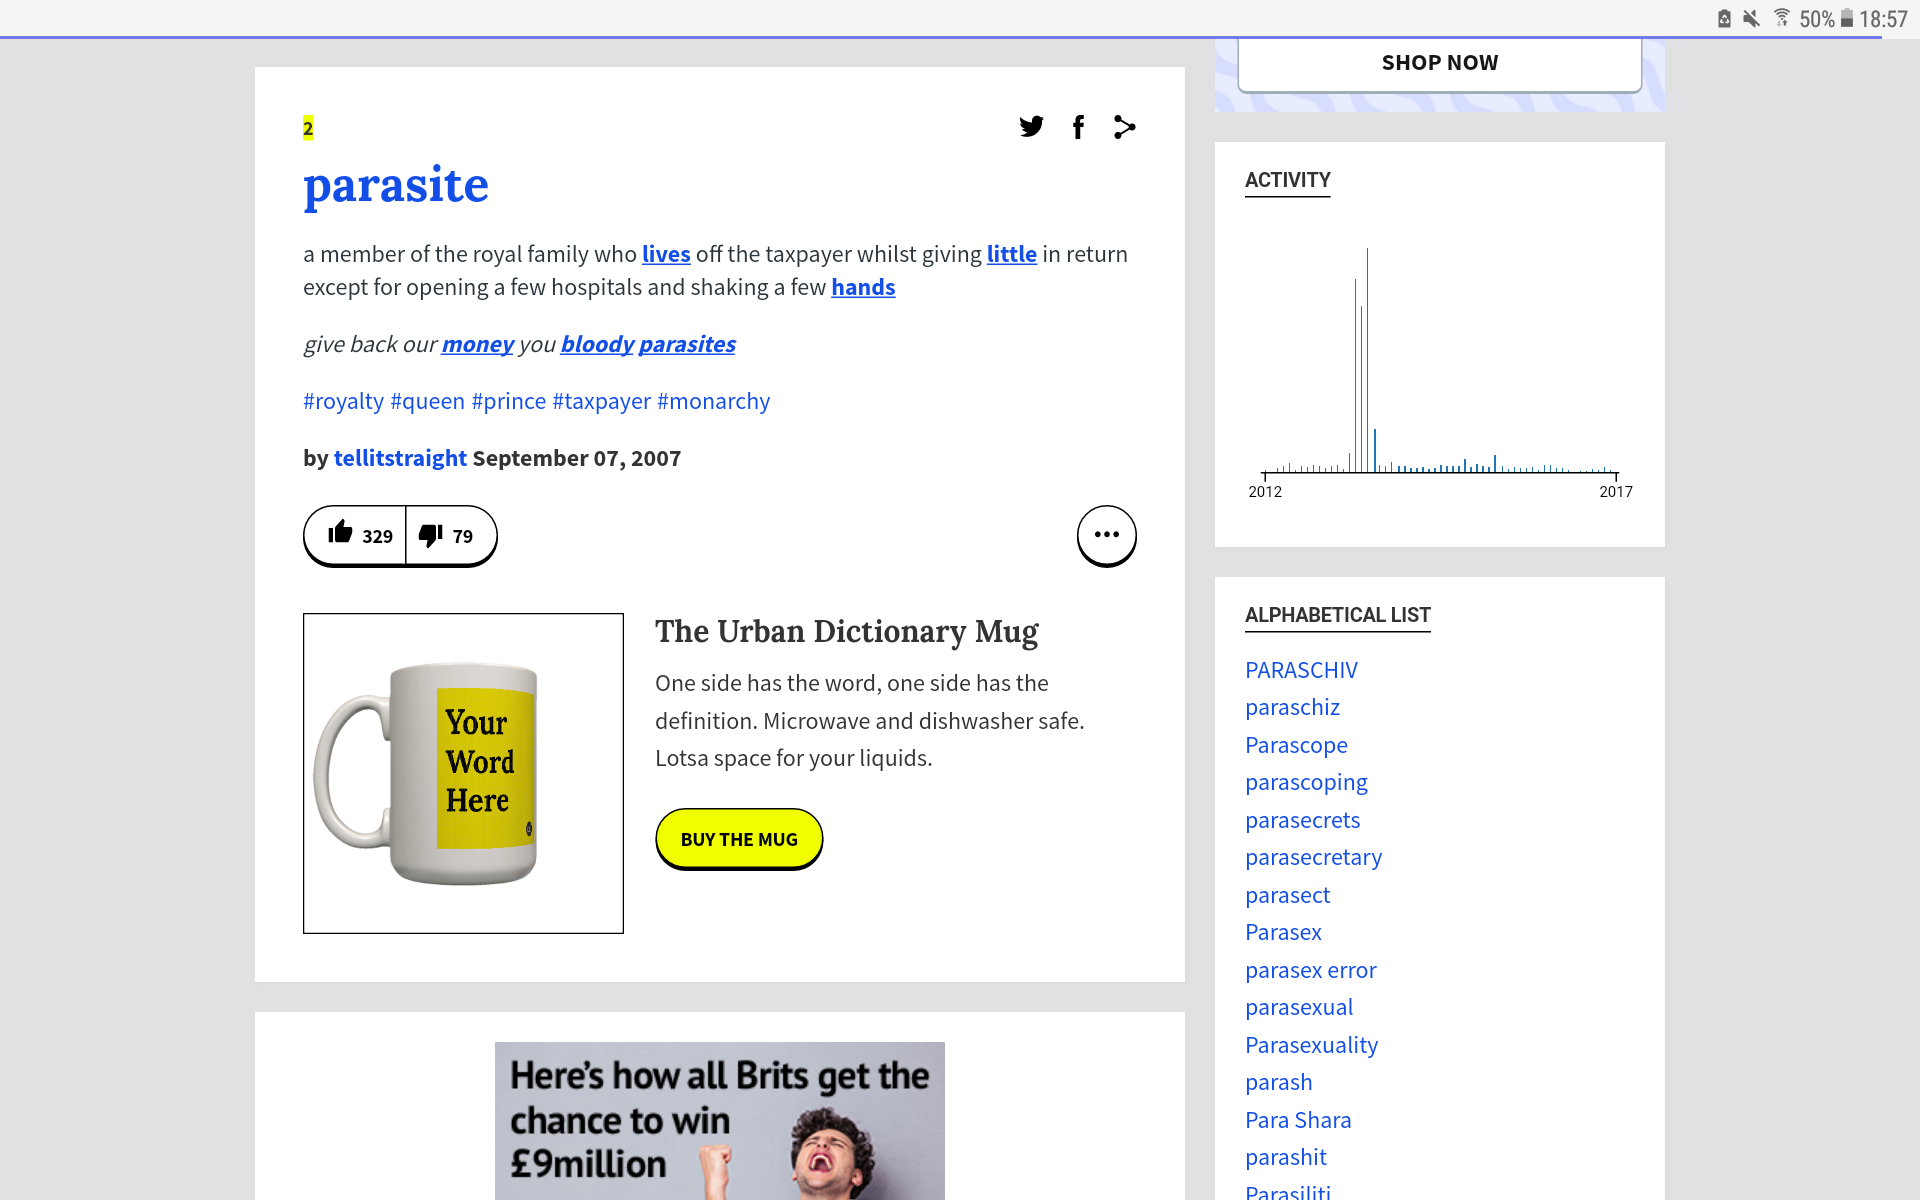1920x1200 pixels.
Task: Share definition on Twitter
Action: coord(1031,127)
